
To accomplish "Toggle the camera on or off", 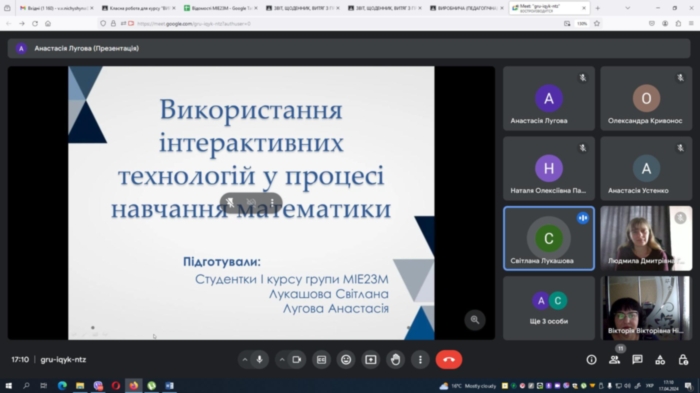I will point(297,360).
